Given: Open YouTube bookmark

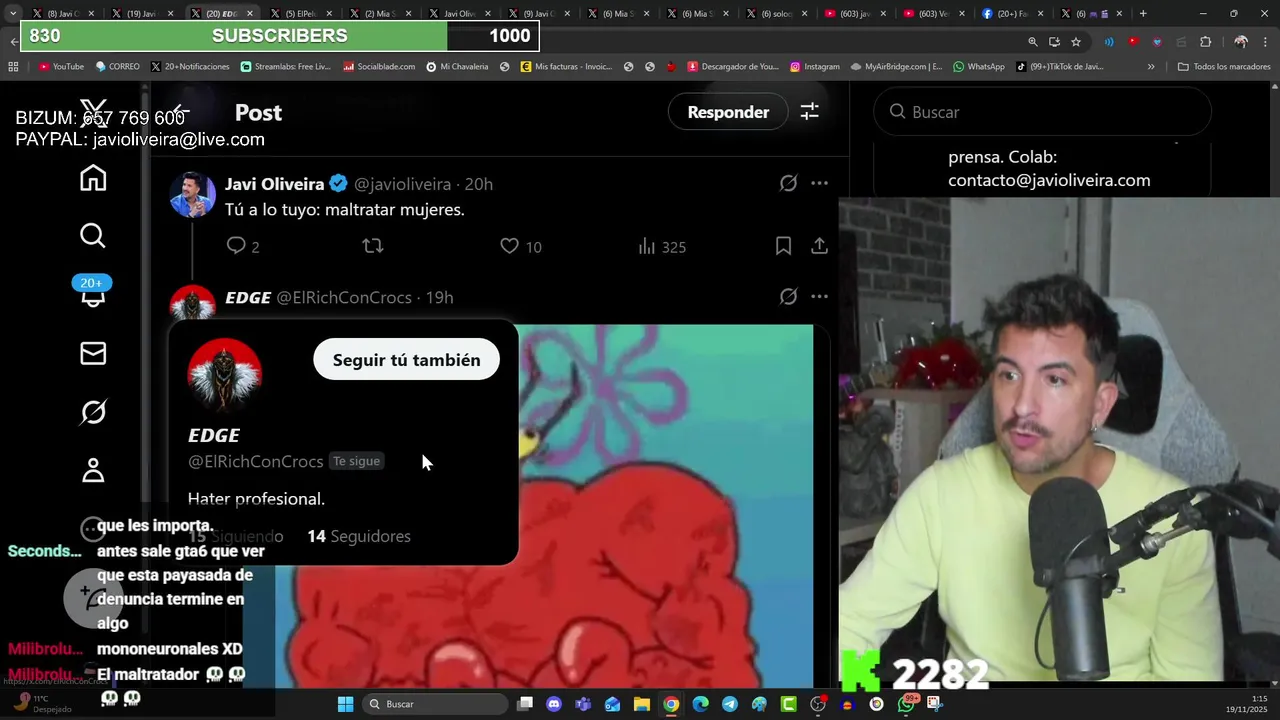Looking at the screenshot, I should coord(61,67).
